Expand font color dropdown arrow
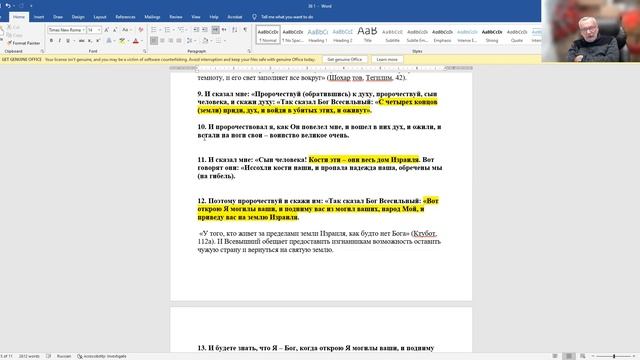Viewport: 640px width, 360px height. tap(141, 41)
